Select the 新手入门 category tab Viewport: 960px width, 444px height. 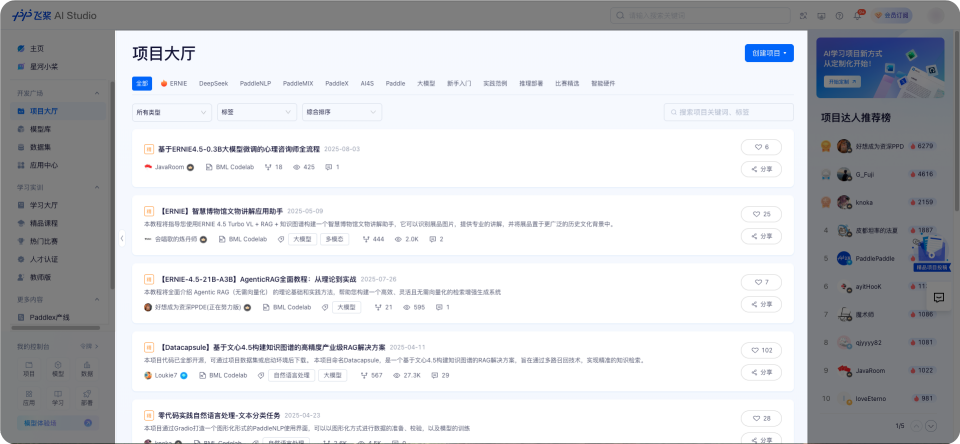pos(459,83)
